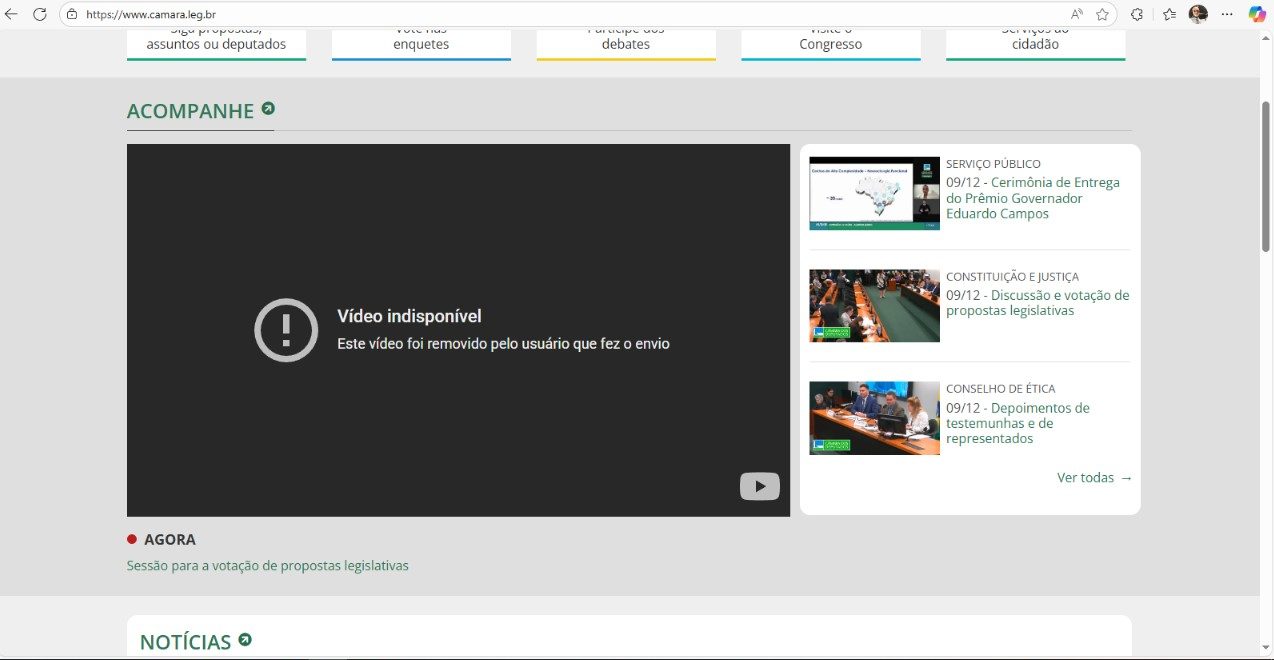Open the browser settings ellipsis menu
1274x660 pixels.
pos(1227,14)
